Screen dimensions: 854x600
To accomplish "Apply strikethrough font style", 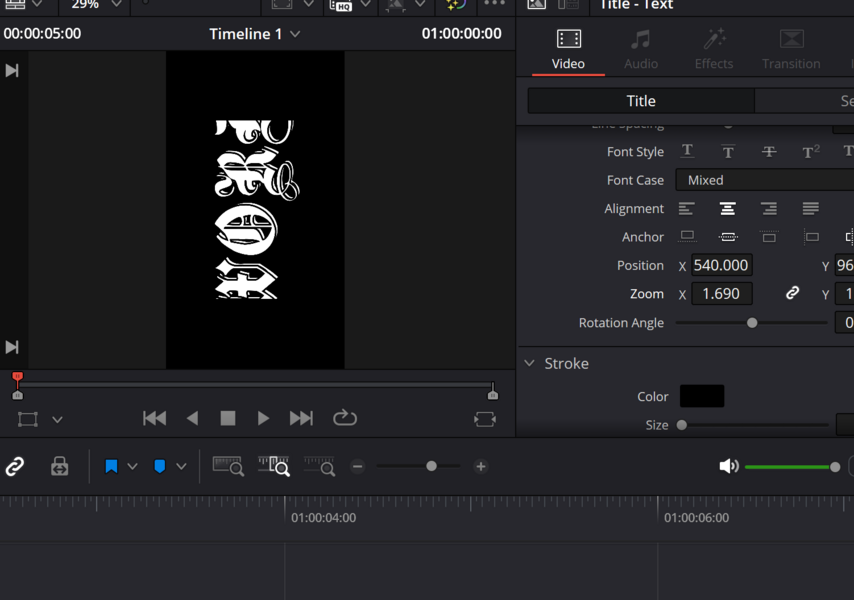I will [769, 152].
